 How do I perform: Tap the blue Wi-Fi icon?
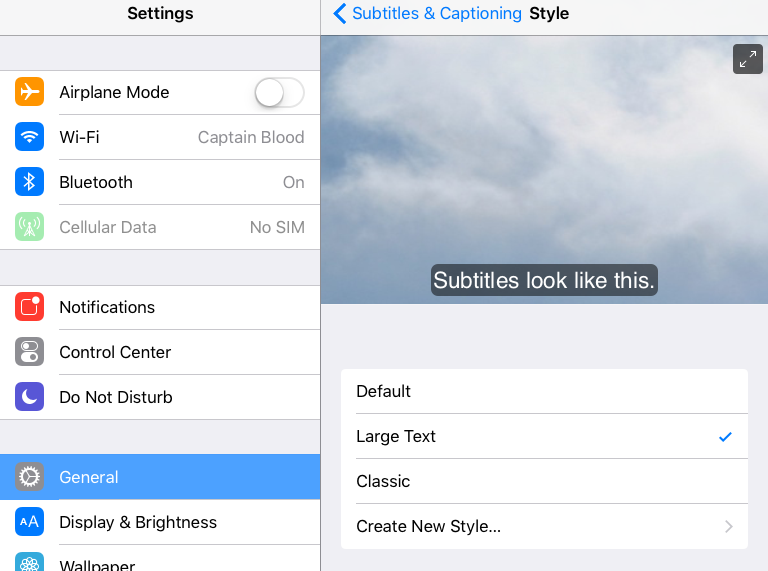tap(29, 137)
